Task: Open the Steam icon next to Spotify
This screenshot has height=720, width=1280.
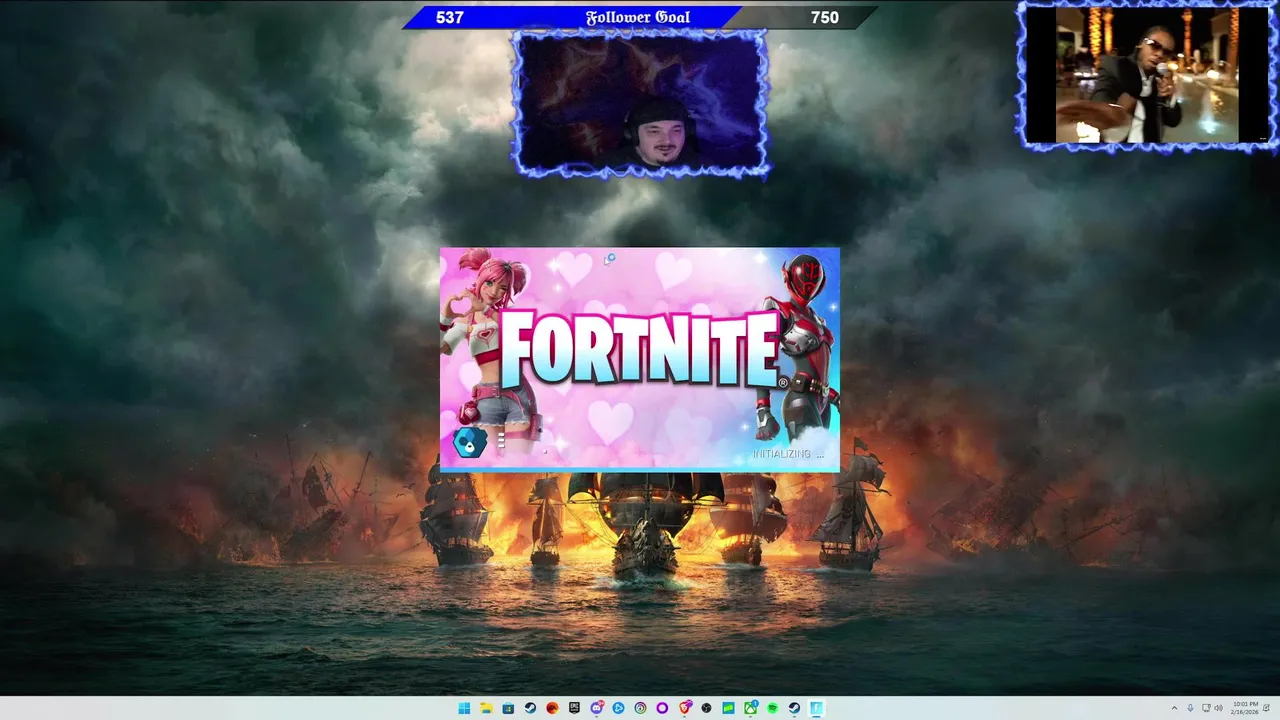Action: pos(794,708)
